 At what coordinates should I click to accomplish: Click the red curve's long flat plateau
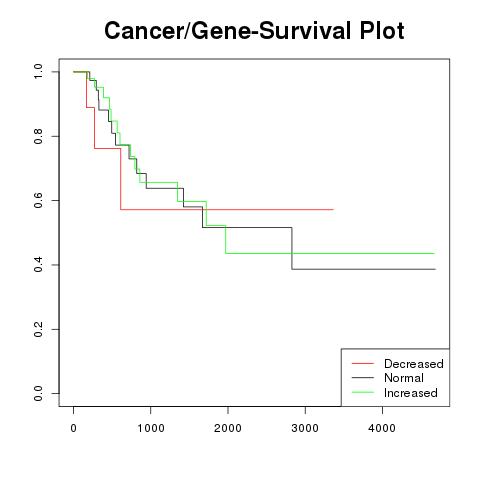point(227,209)
